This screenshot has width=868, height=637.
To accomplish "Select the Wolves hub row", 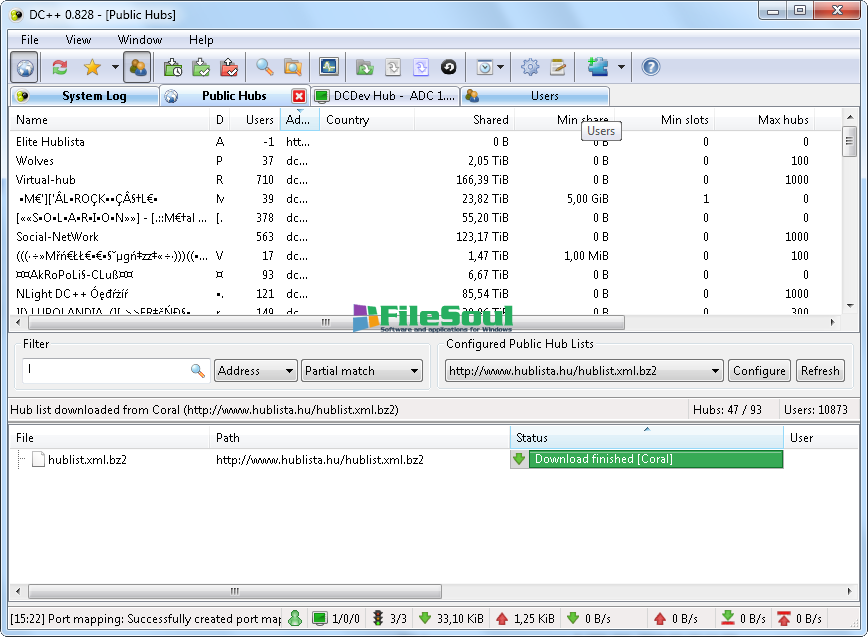I will (x=424, y=161).
